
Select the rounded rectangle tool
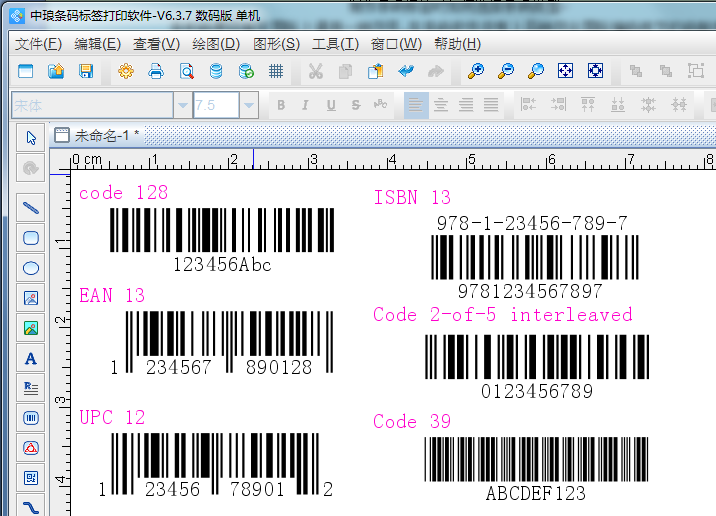click(31, 238)
